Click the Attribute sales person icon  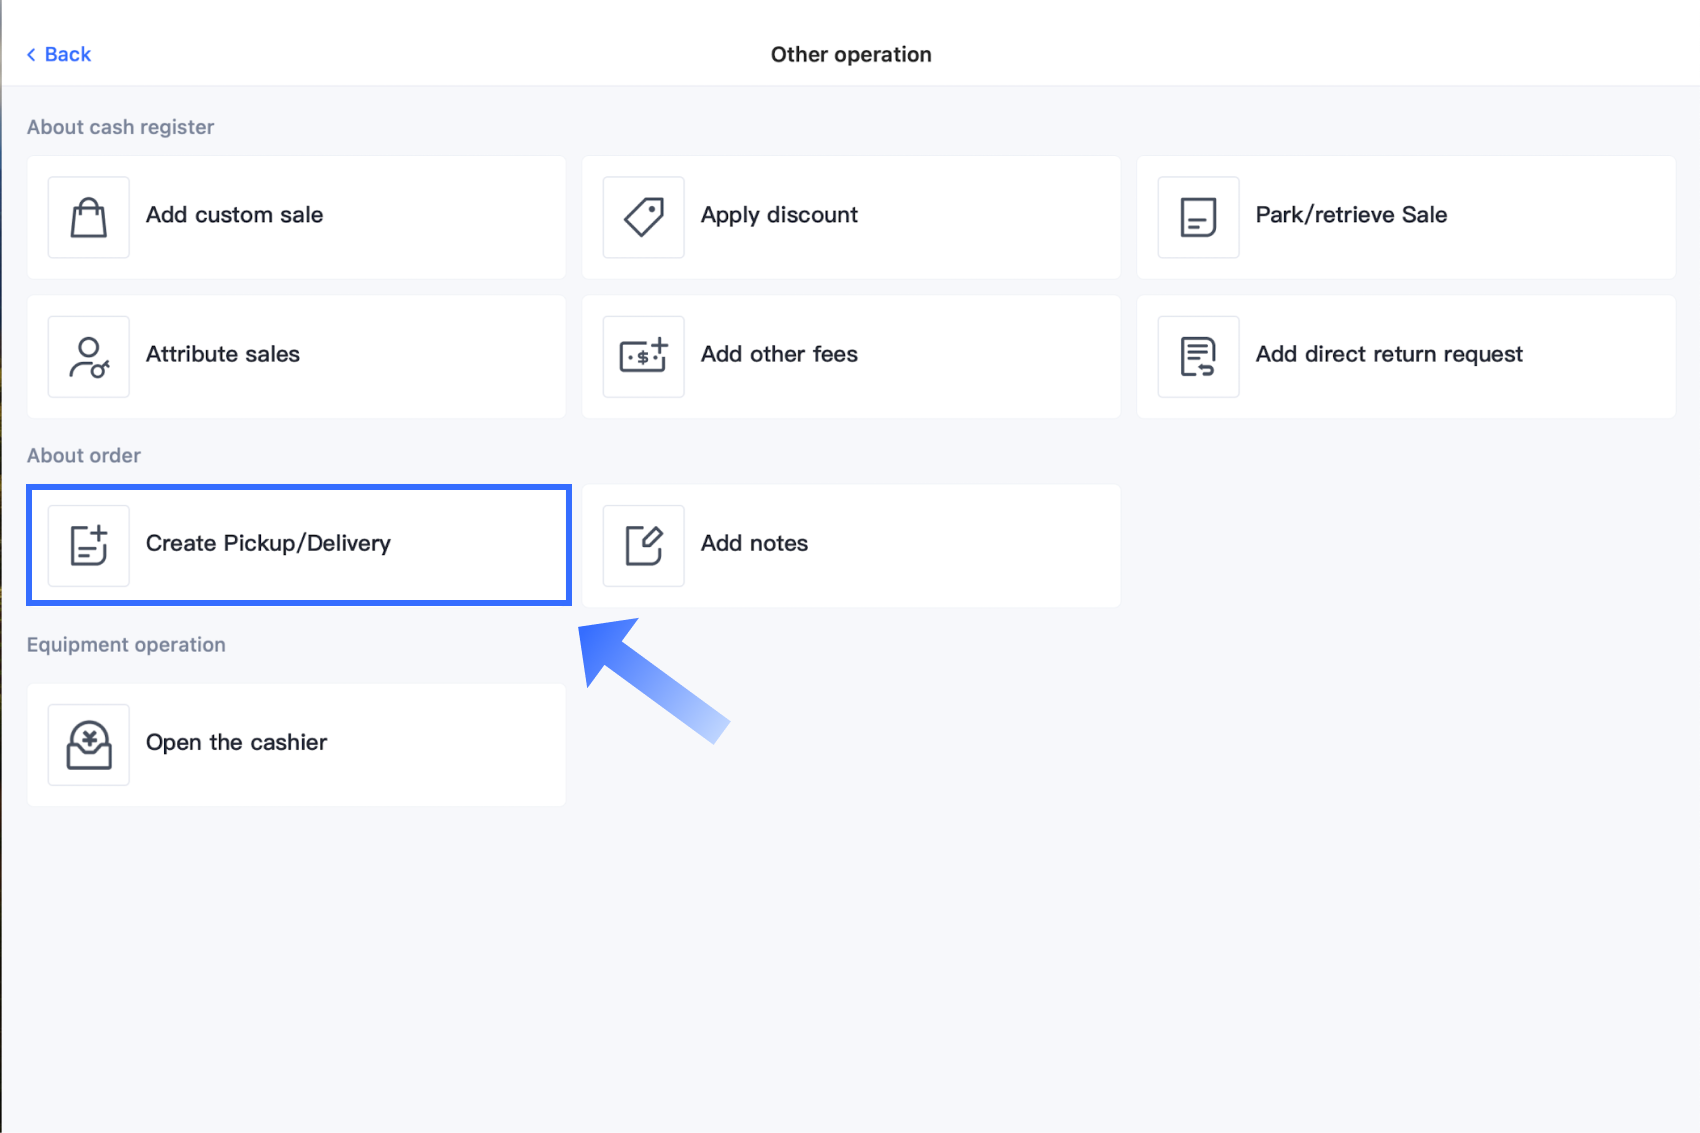click(89, 357)
